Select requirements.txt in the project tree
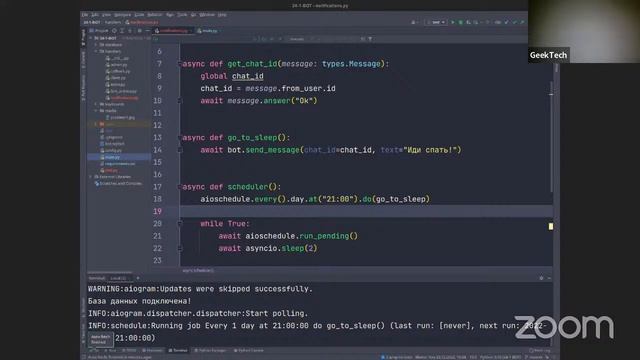 point(118,164)
